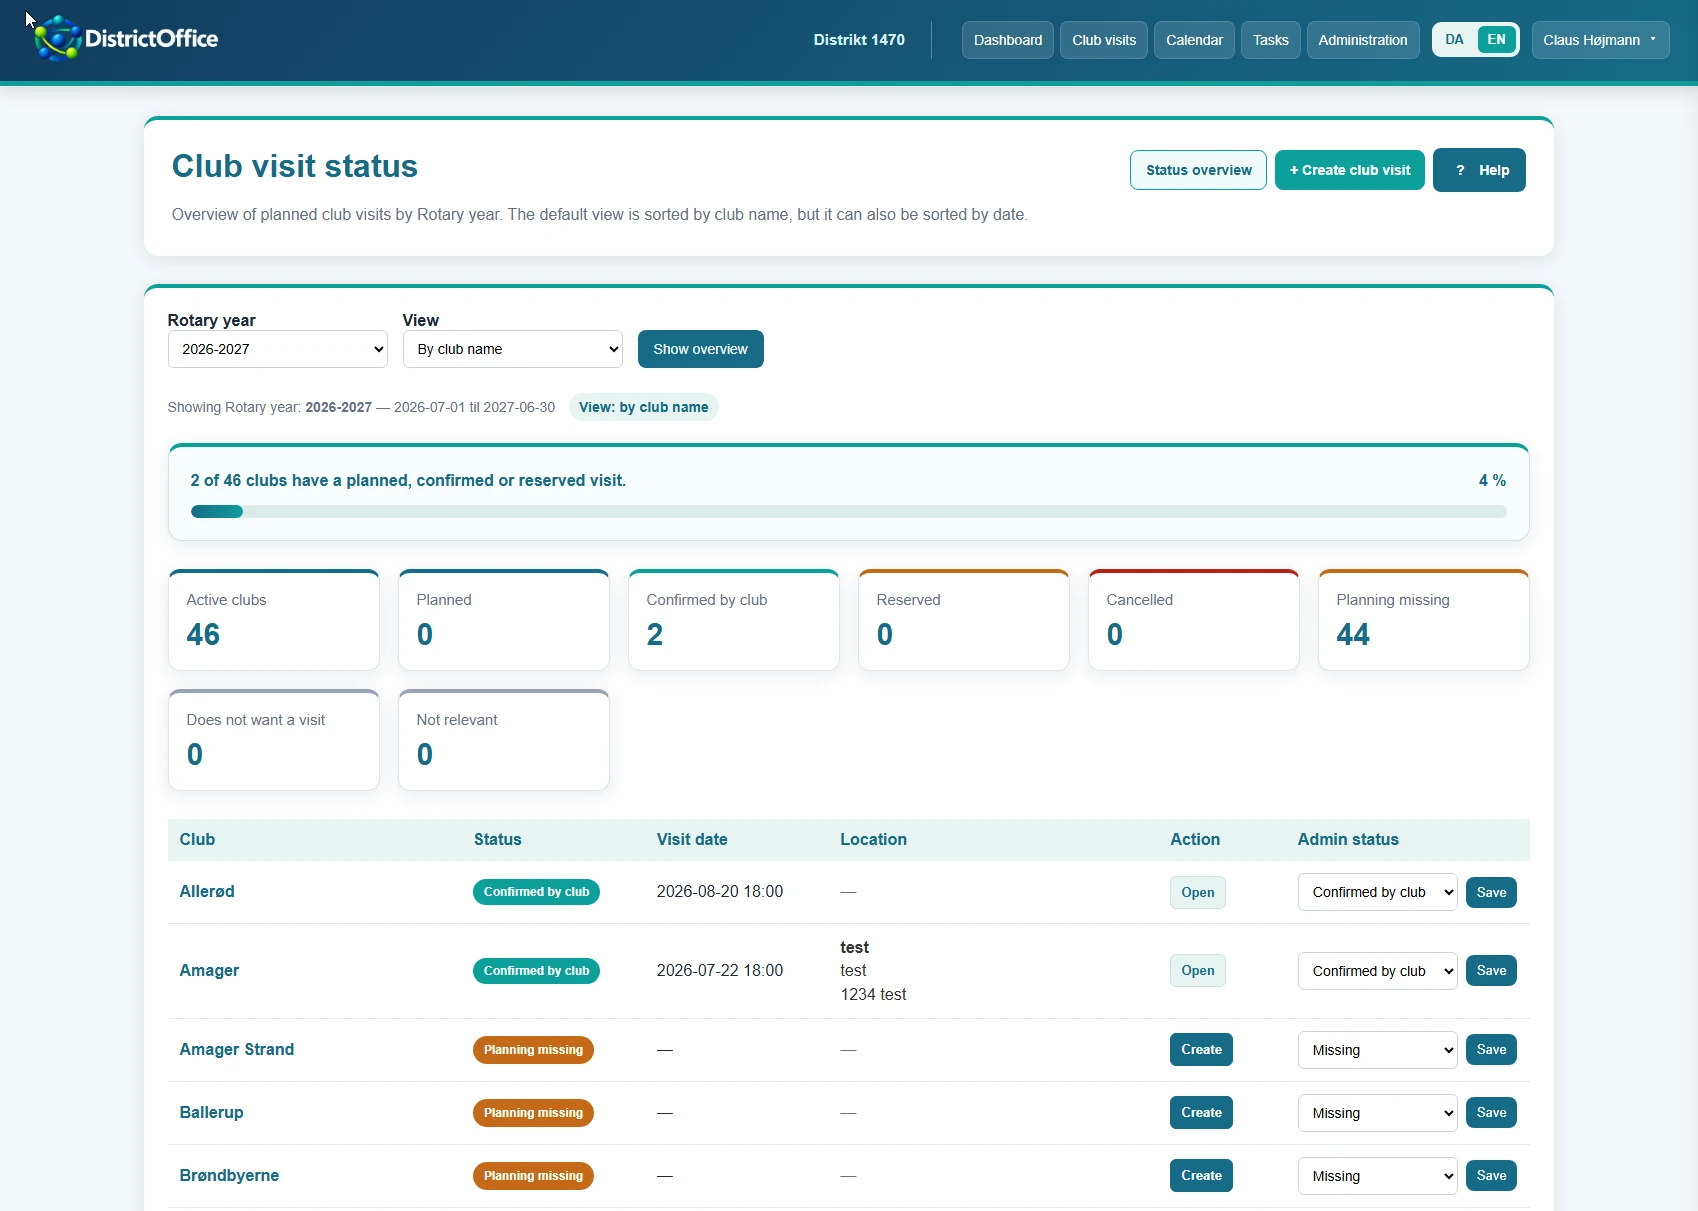Open the Brøndbyerne club link
This screenshot has height=1211, width=1698.
(x=229, y=1175)
